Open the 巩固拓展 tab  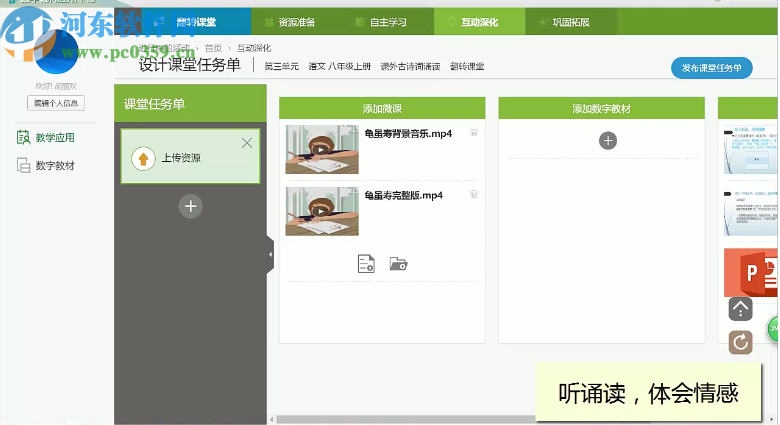click(571, 22)
